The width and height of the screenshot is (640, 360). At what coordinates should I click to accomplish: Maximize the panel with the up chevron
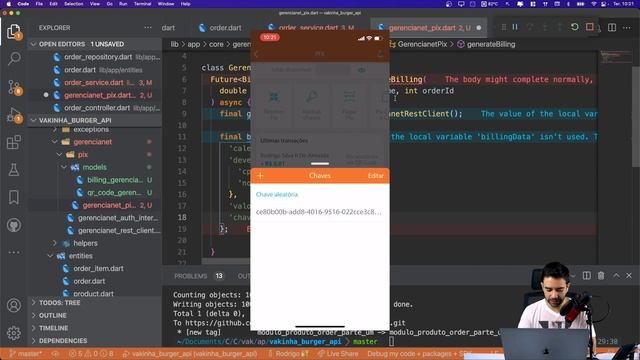click(x=616, y=276)
